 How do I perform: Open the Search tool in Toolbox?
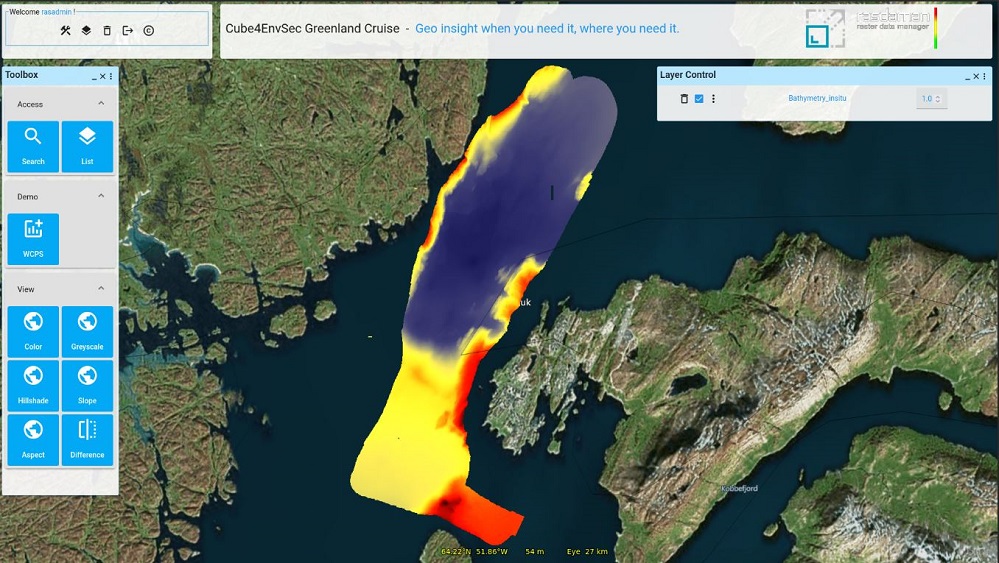click(x=33, y=146)
